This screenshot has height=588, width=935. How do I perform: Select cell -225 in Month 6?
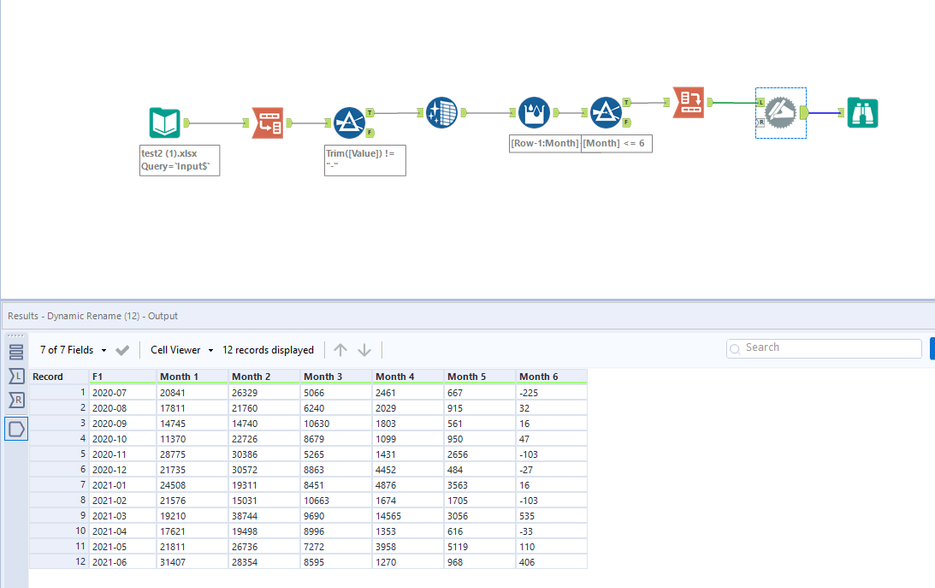552,392
